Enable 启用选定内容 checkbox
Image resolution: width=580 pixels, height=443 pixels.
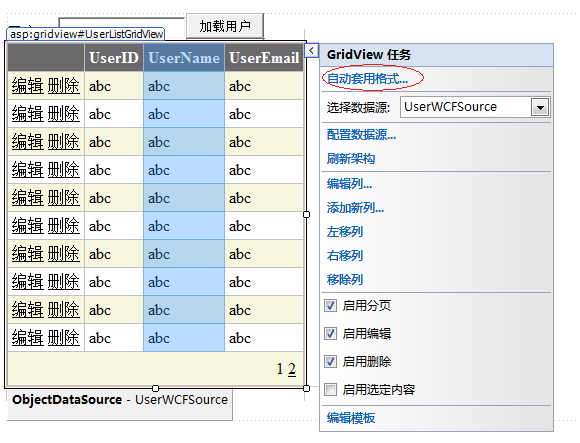click(330, 389)
